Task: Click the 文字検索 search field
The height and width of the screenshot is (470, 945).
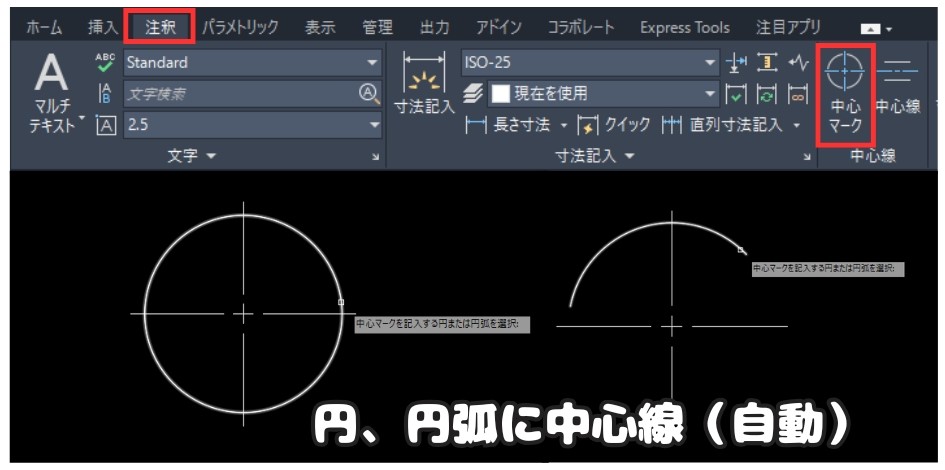Action: click(x=241, y=94)
